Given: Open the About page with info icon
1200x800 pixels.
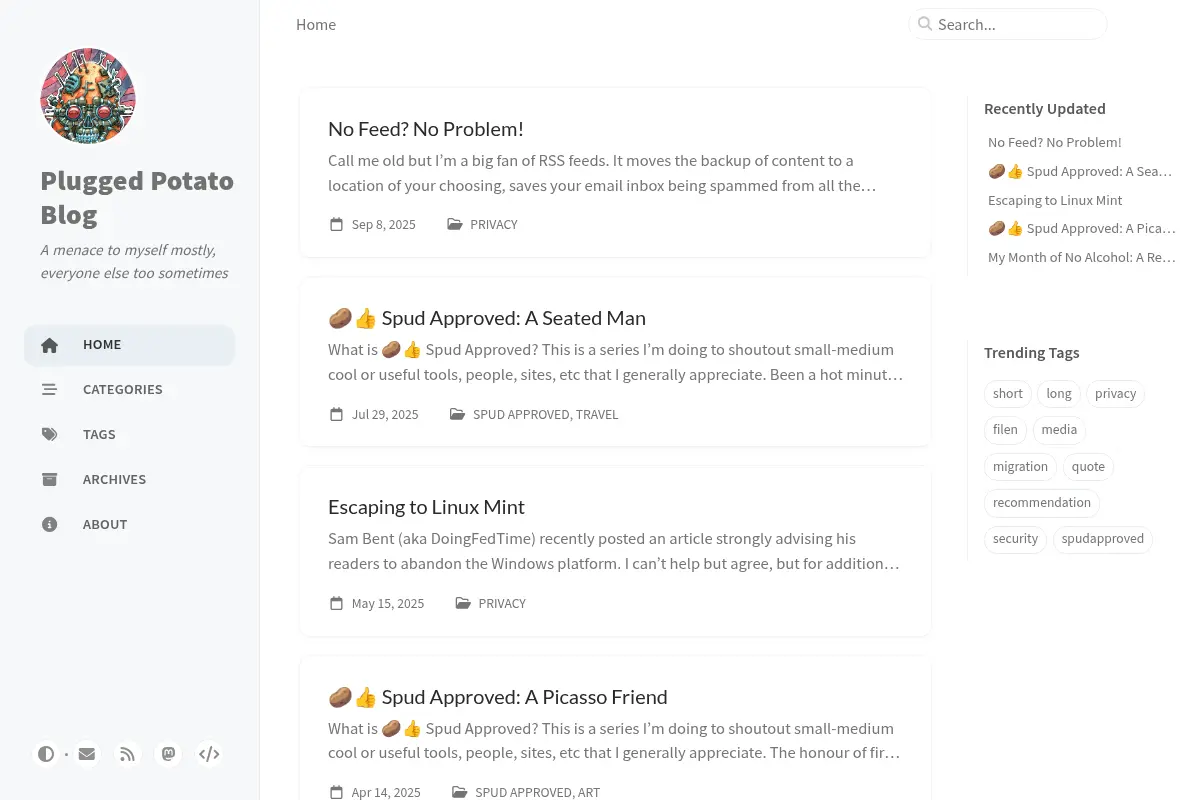Looking at the screenshot, I should pos(130,525).
